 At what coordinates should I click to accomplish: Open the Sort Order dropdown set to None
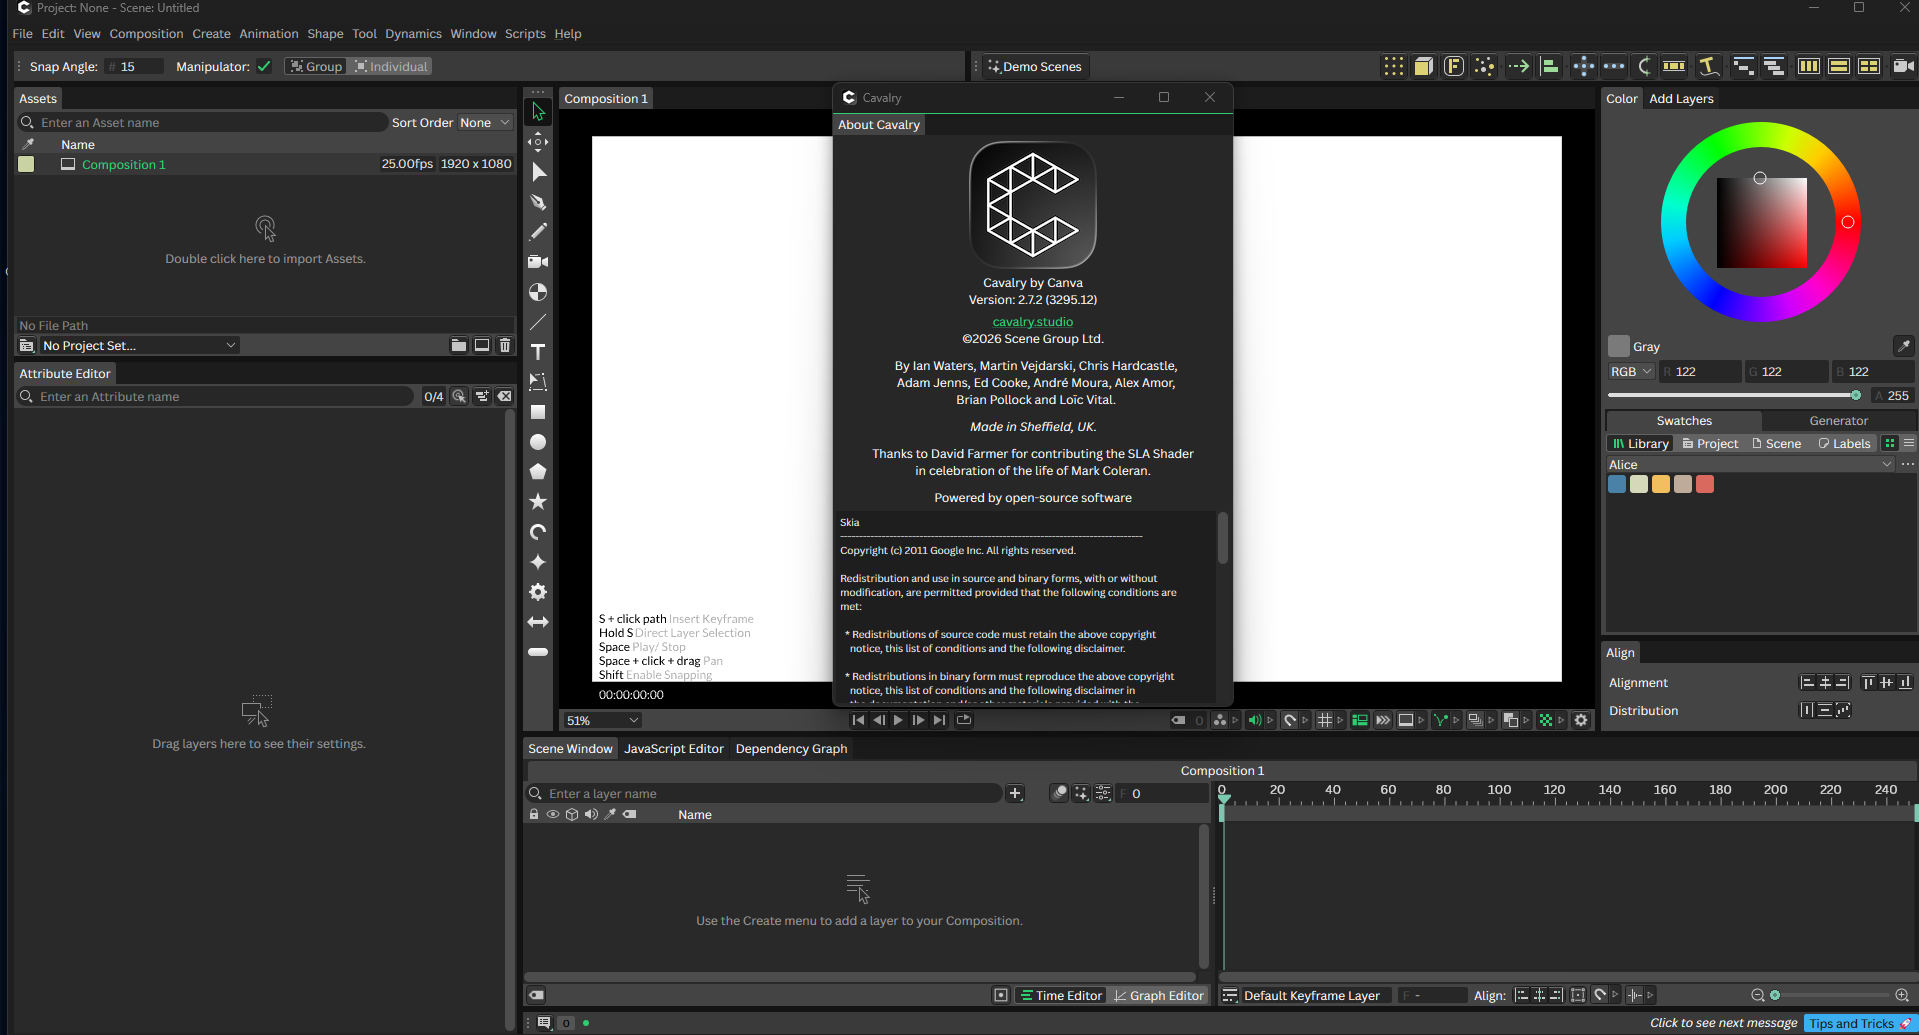(x=485, y=122)
